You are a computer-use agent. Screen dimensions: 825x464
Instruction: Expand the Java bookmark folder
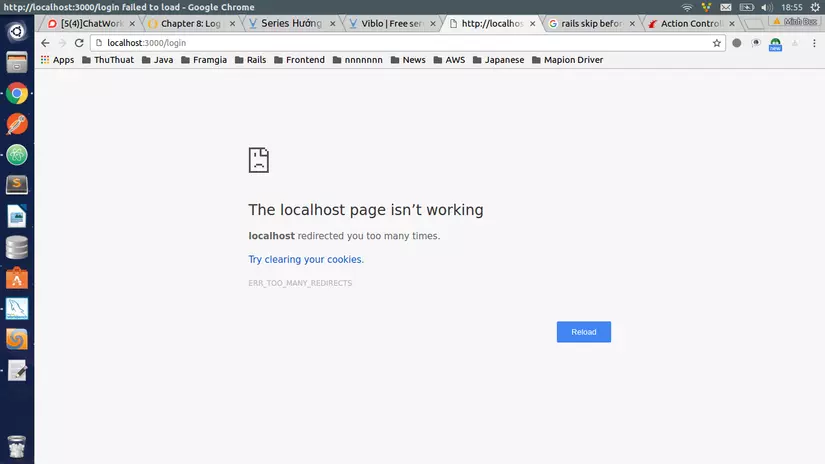pyautogui.click(x=157, y=60)
